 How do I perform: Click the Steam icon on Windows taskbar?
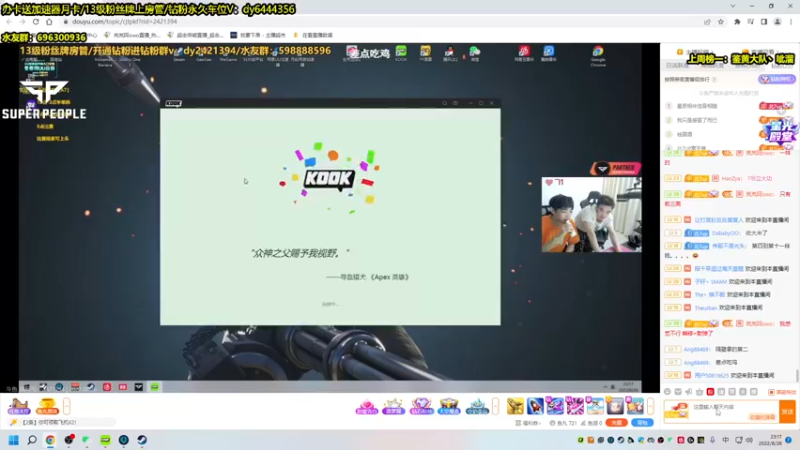[x=142, y=440]
